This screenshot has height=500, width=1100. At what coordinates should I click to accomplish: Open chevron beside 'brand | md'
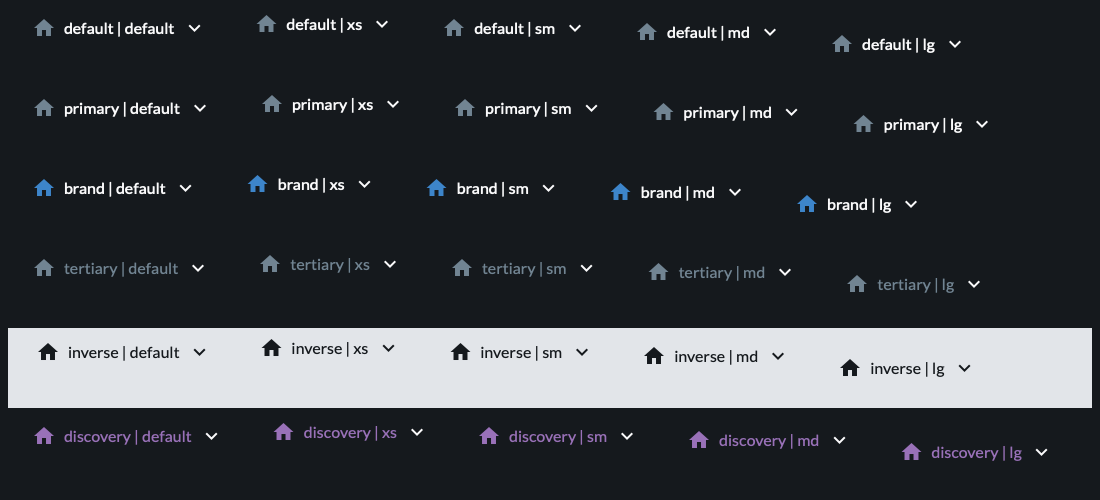(x=735, y=192)
